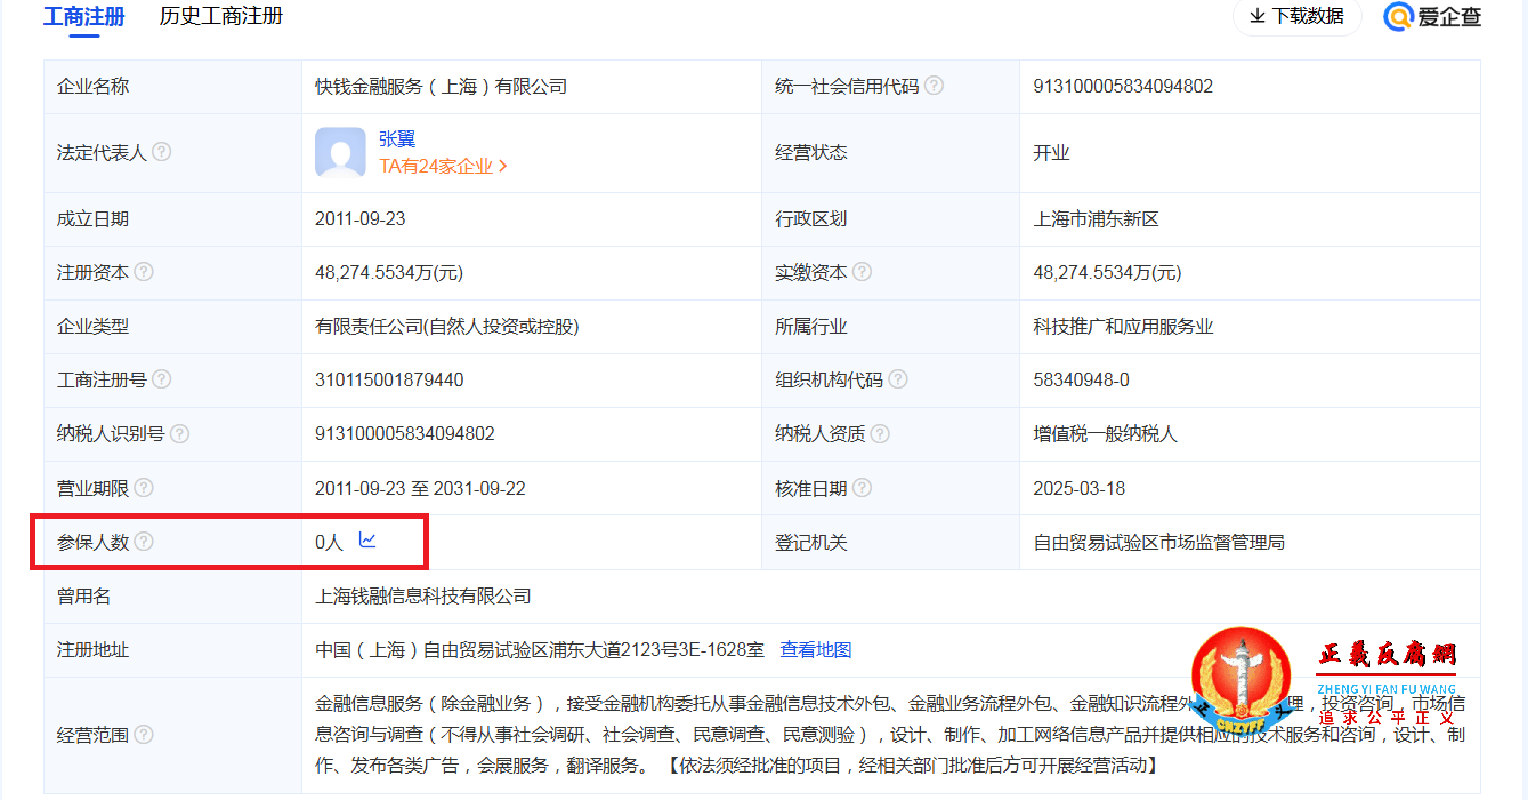The width and height of the screenshot is (1528, 800).
Task: Click help icon beside 纳税人识别号
Action: [180, 434]
